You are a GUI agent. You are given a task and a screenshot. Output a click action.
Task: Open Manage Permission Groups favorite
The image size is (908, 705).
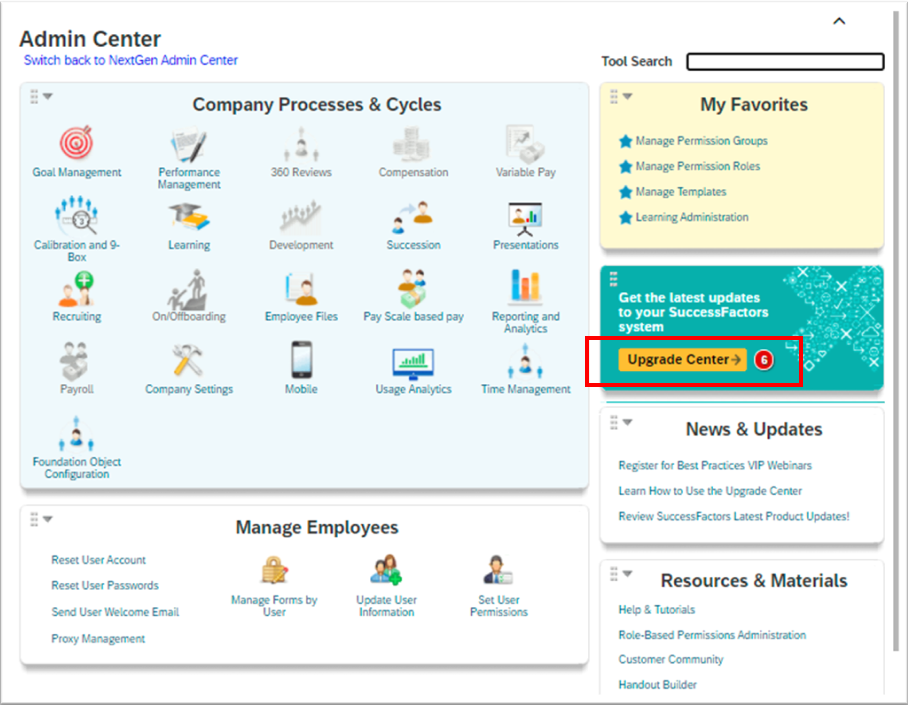tap(701, 141)
